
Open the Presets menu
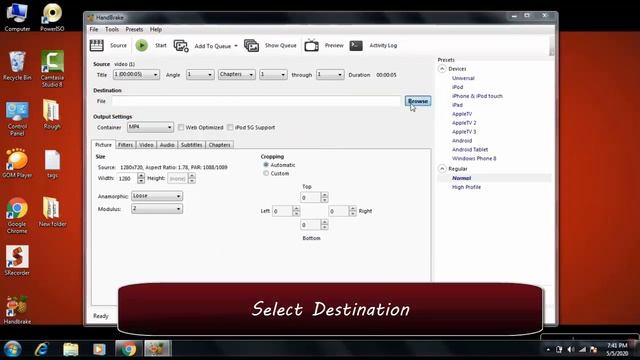(134, 29)
